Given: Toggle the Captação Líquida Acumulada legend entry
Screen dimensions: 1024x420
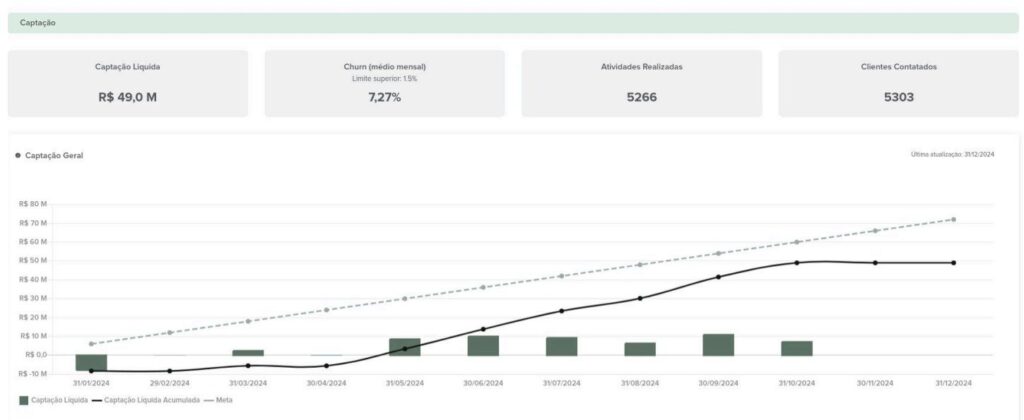Looking at the screenshot, I should 145,400.
